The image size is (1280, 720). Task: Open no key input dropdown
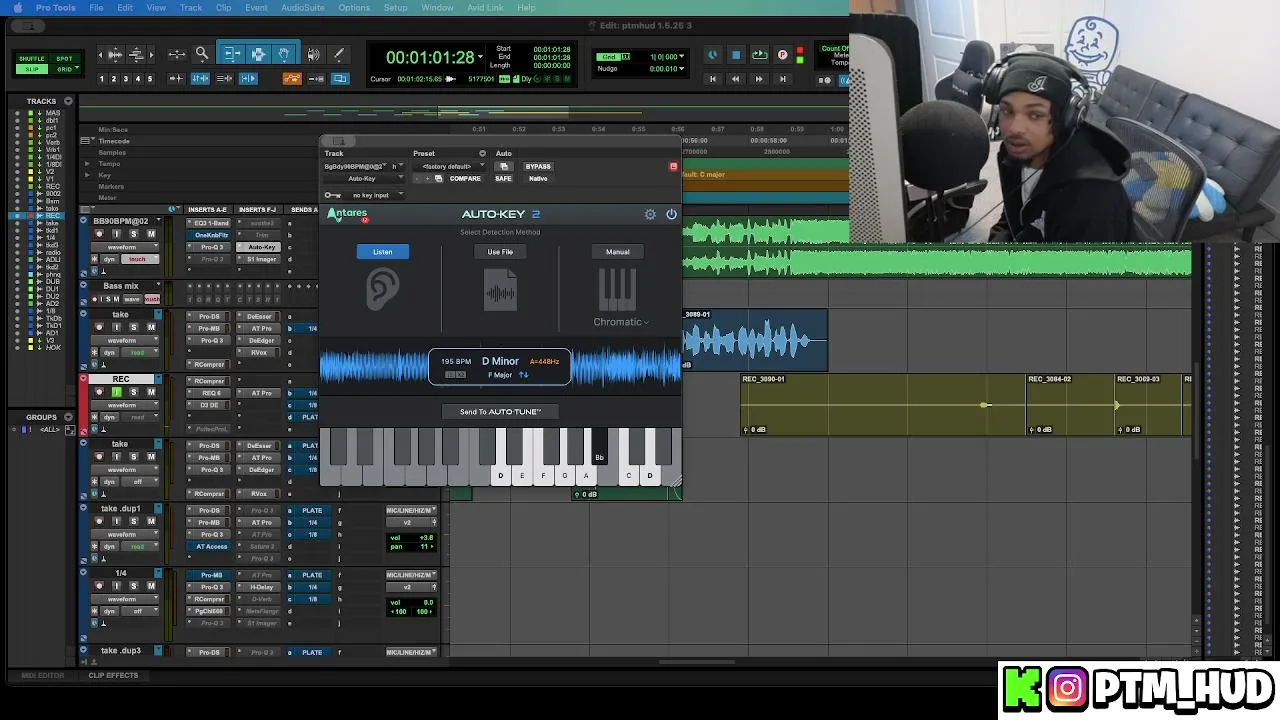tap(375, 195)
